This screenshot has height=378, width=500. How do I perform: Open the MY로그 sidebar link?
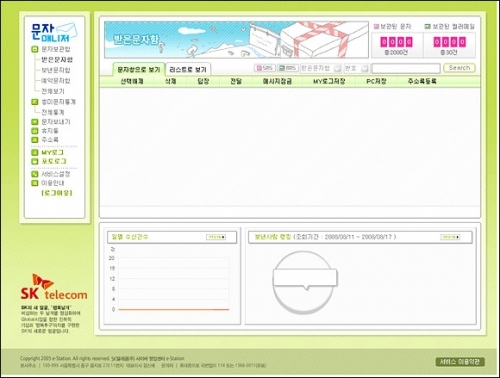coord(52,153)
